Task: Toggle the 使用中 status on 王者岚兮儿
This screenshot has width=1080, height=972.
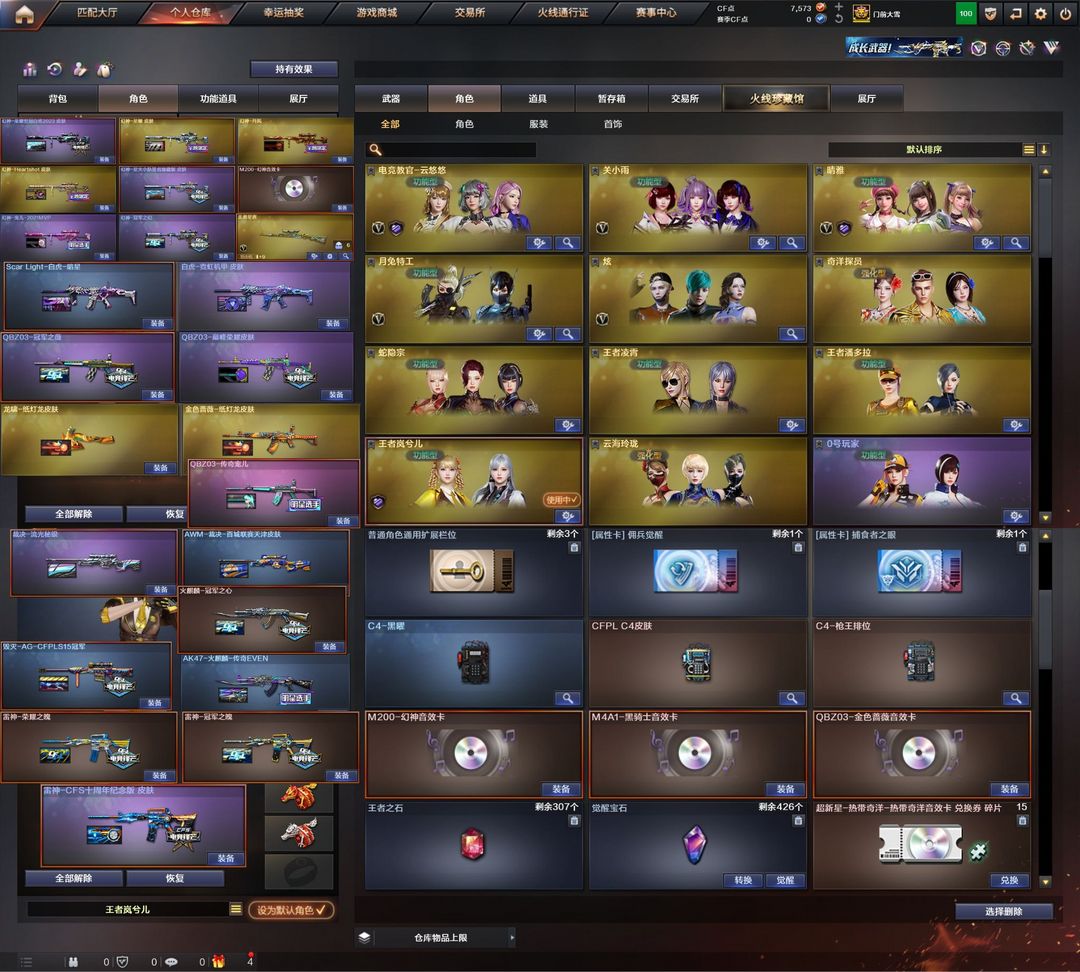Action: pos(562,499)
